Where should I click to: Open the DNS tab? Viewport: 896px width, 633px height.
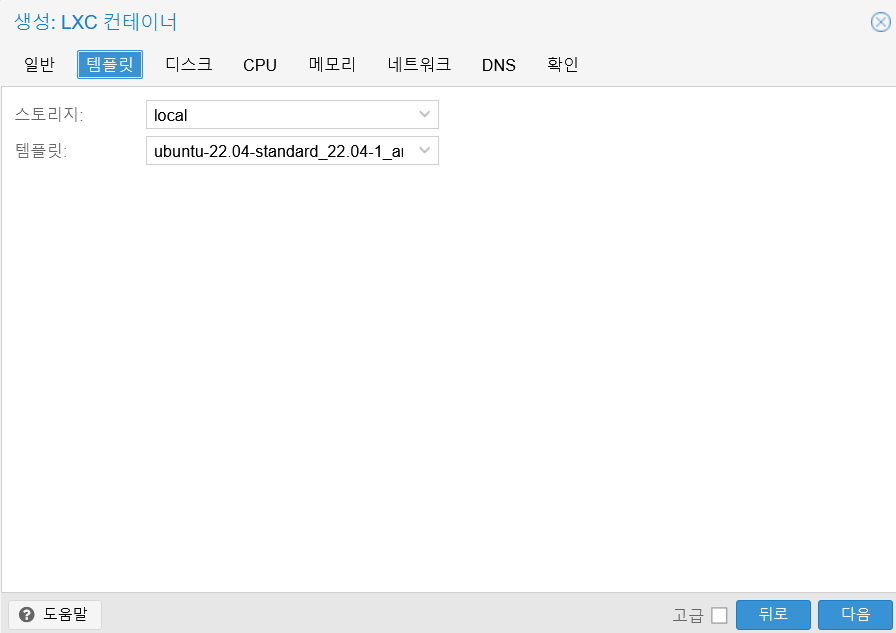(499, 65)
